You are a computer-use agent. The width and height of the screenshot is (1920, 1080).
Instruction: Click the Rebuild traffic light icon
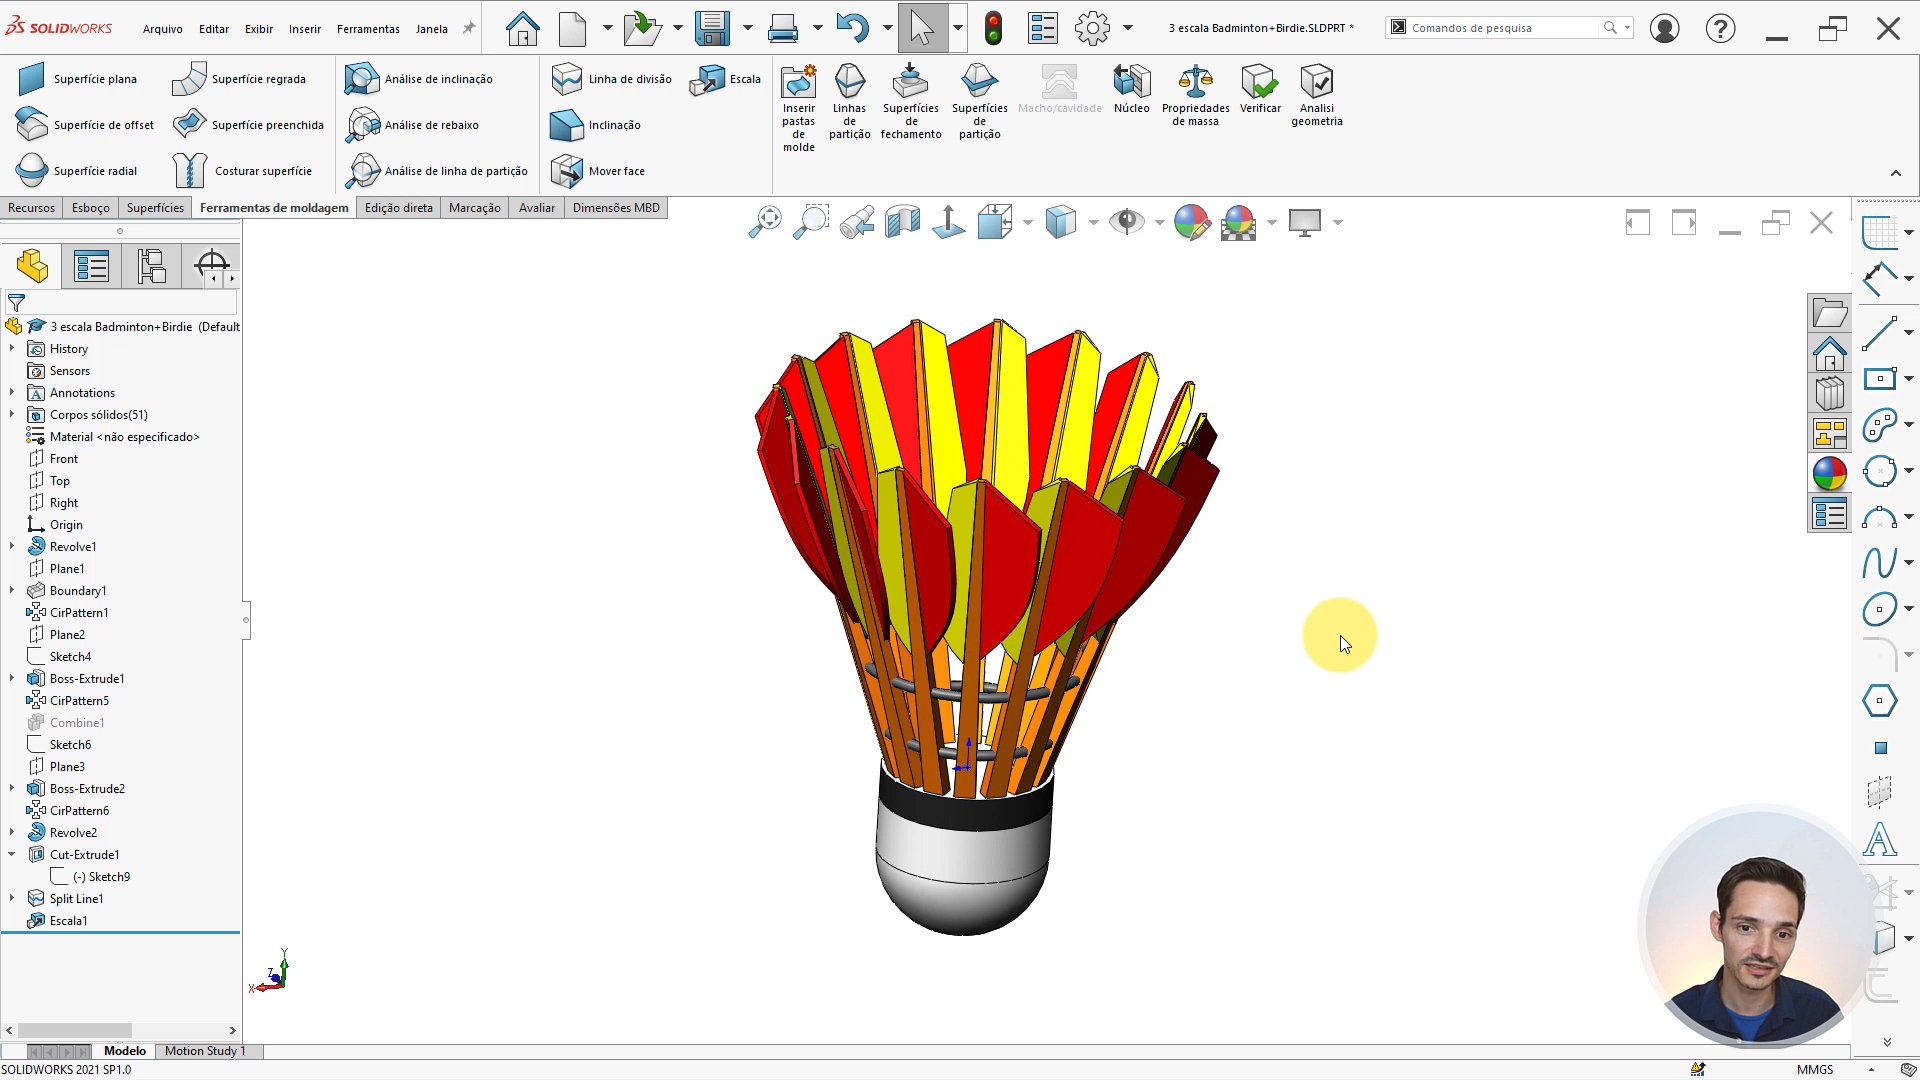tap(992, 28)
